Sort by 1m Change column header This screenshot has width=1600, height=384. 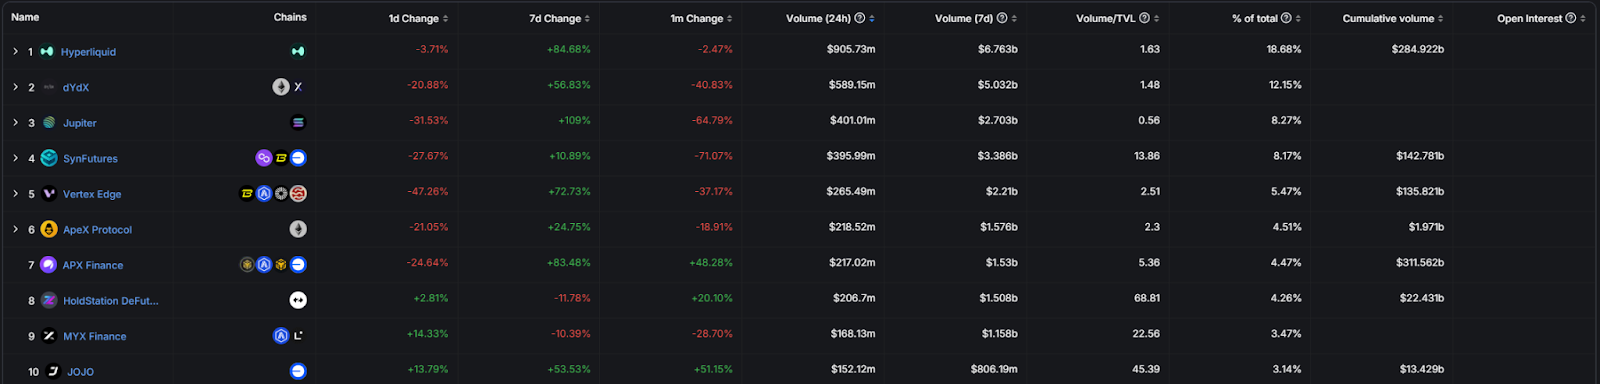click(701, 18)
